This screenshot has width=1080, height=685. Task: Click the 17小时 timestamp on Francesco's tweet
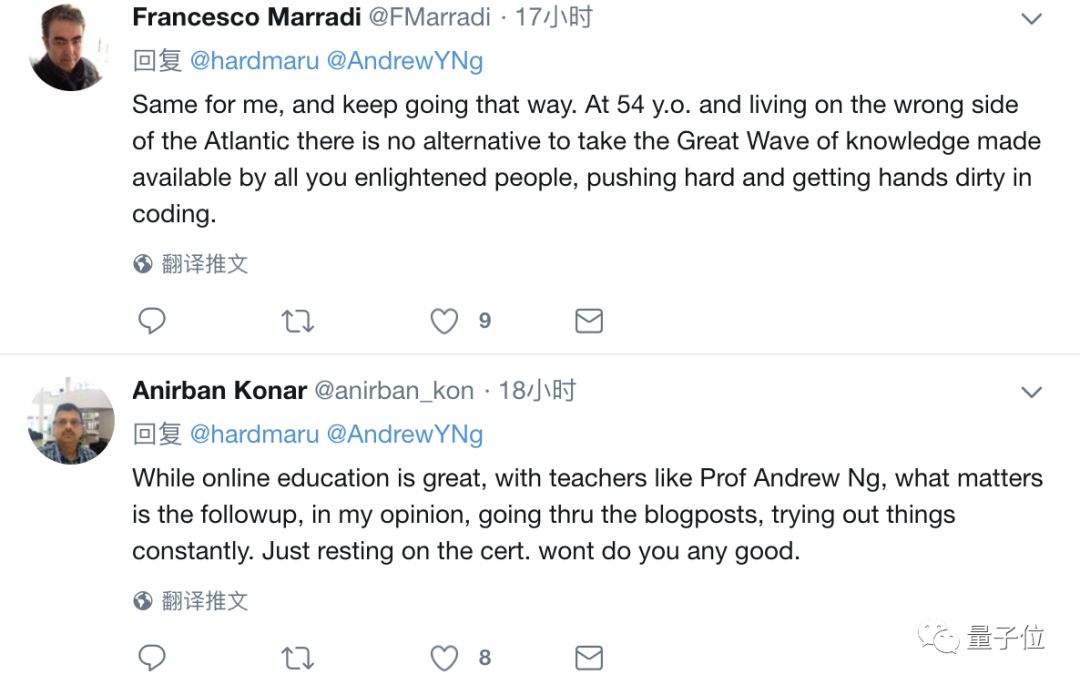(553, 17)
